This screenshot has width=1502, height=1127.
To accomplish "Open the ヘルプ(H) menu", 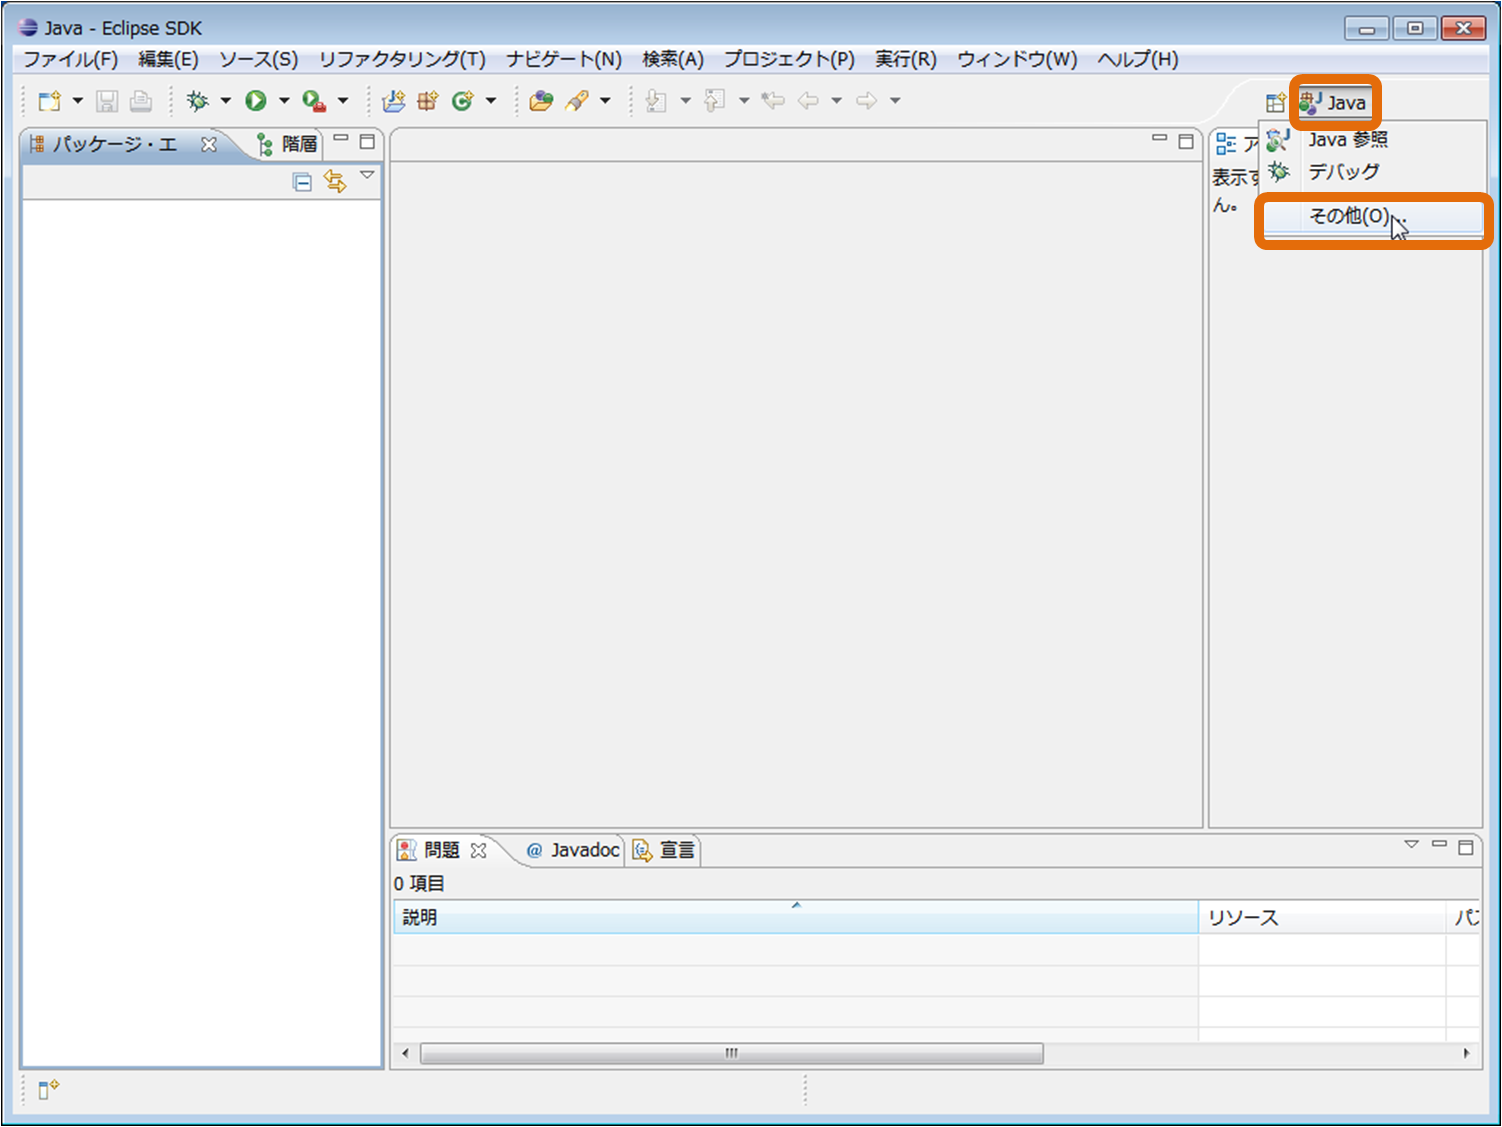I will tap(1138, 60).
